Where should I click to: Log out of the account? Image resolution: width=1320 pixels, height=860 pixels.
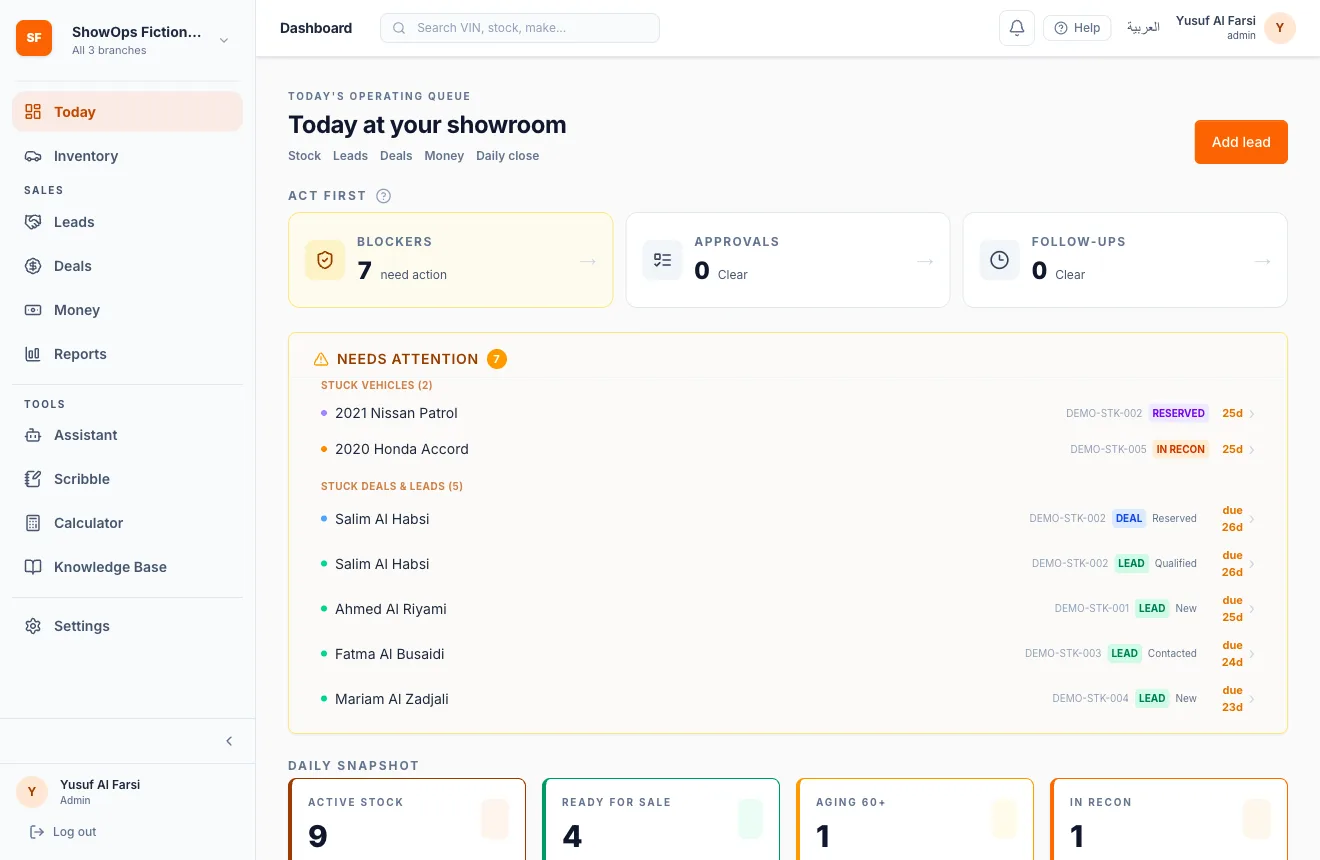(x=63, y=832)
